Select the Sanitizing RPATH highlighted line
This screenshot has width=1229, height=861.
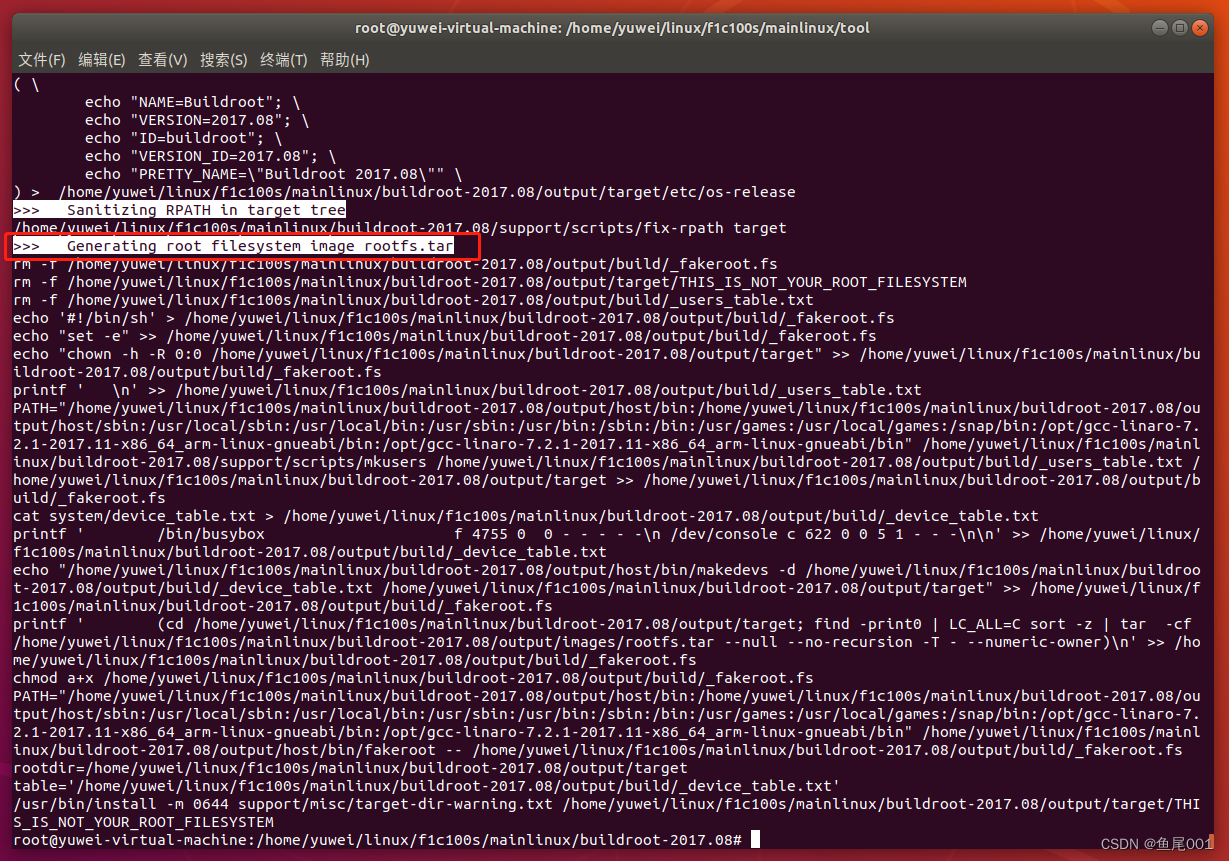[x=180, y=210]
